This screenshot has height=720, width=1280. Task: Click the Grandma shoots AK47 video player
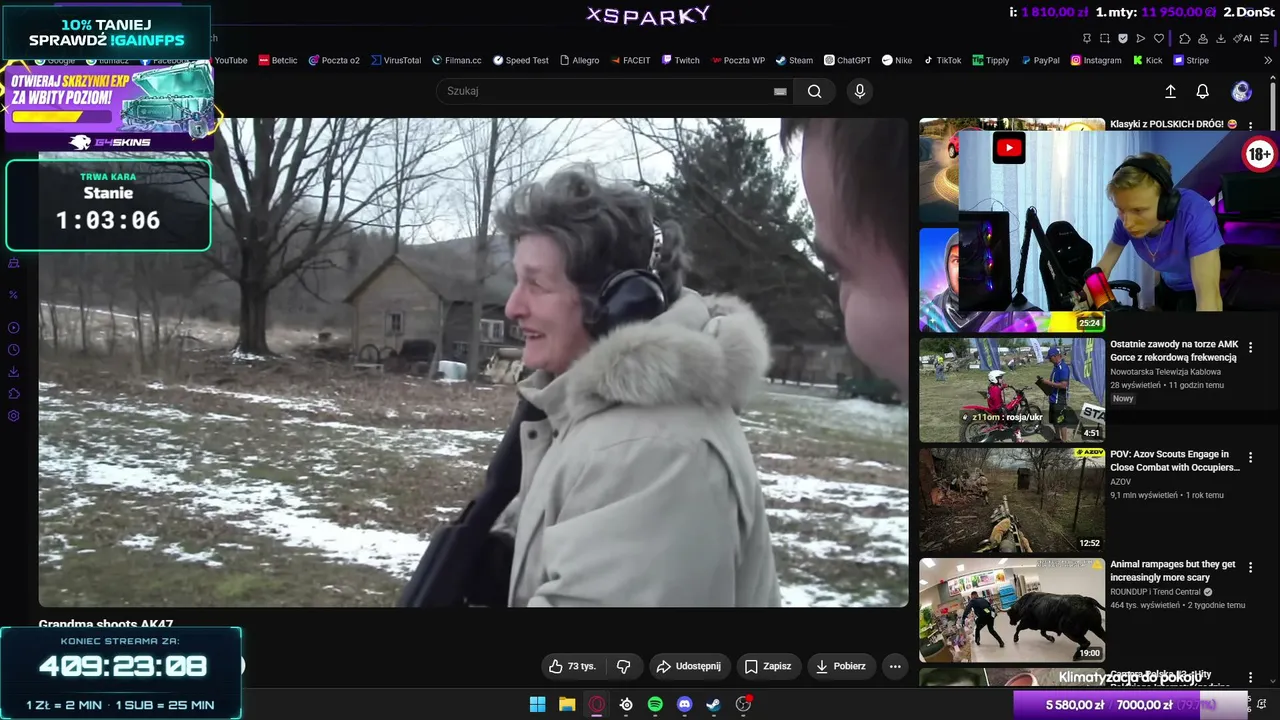coord(473,362)
